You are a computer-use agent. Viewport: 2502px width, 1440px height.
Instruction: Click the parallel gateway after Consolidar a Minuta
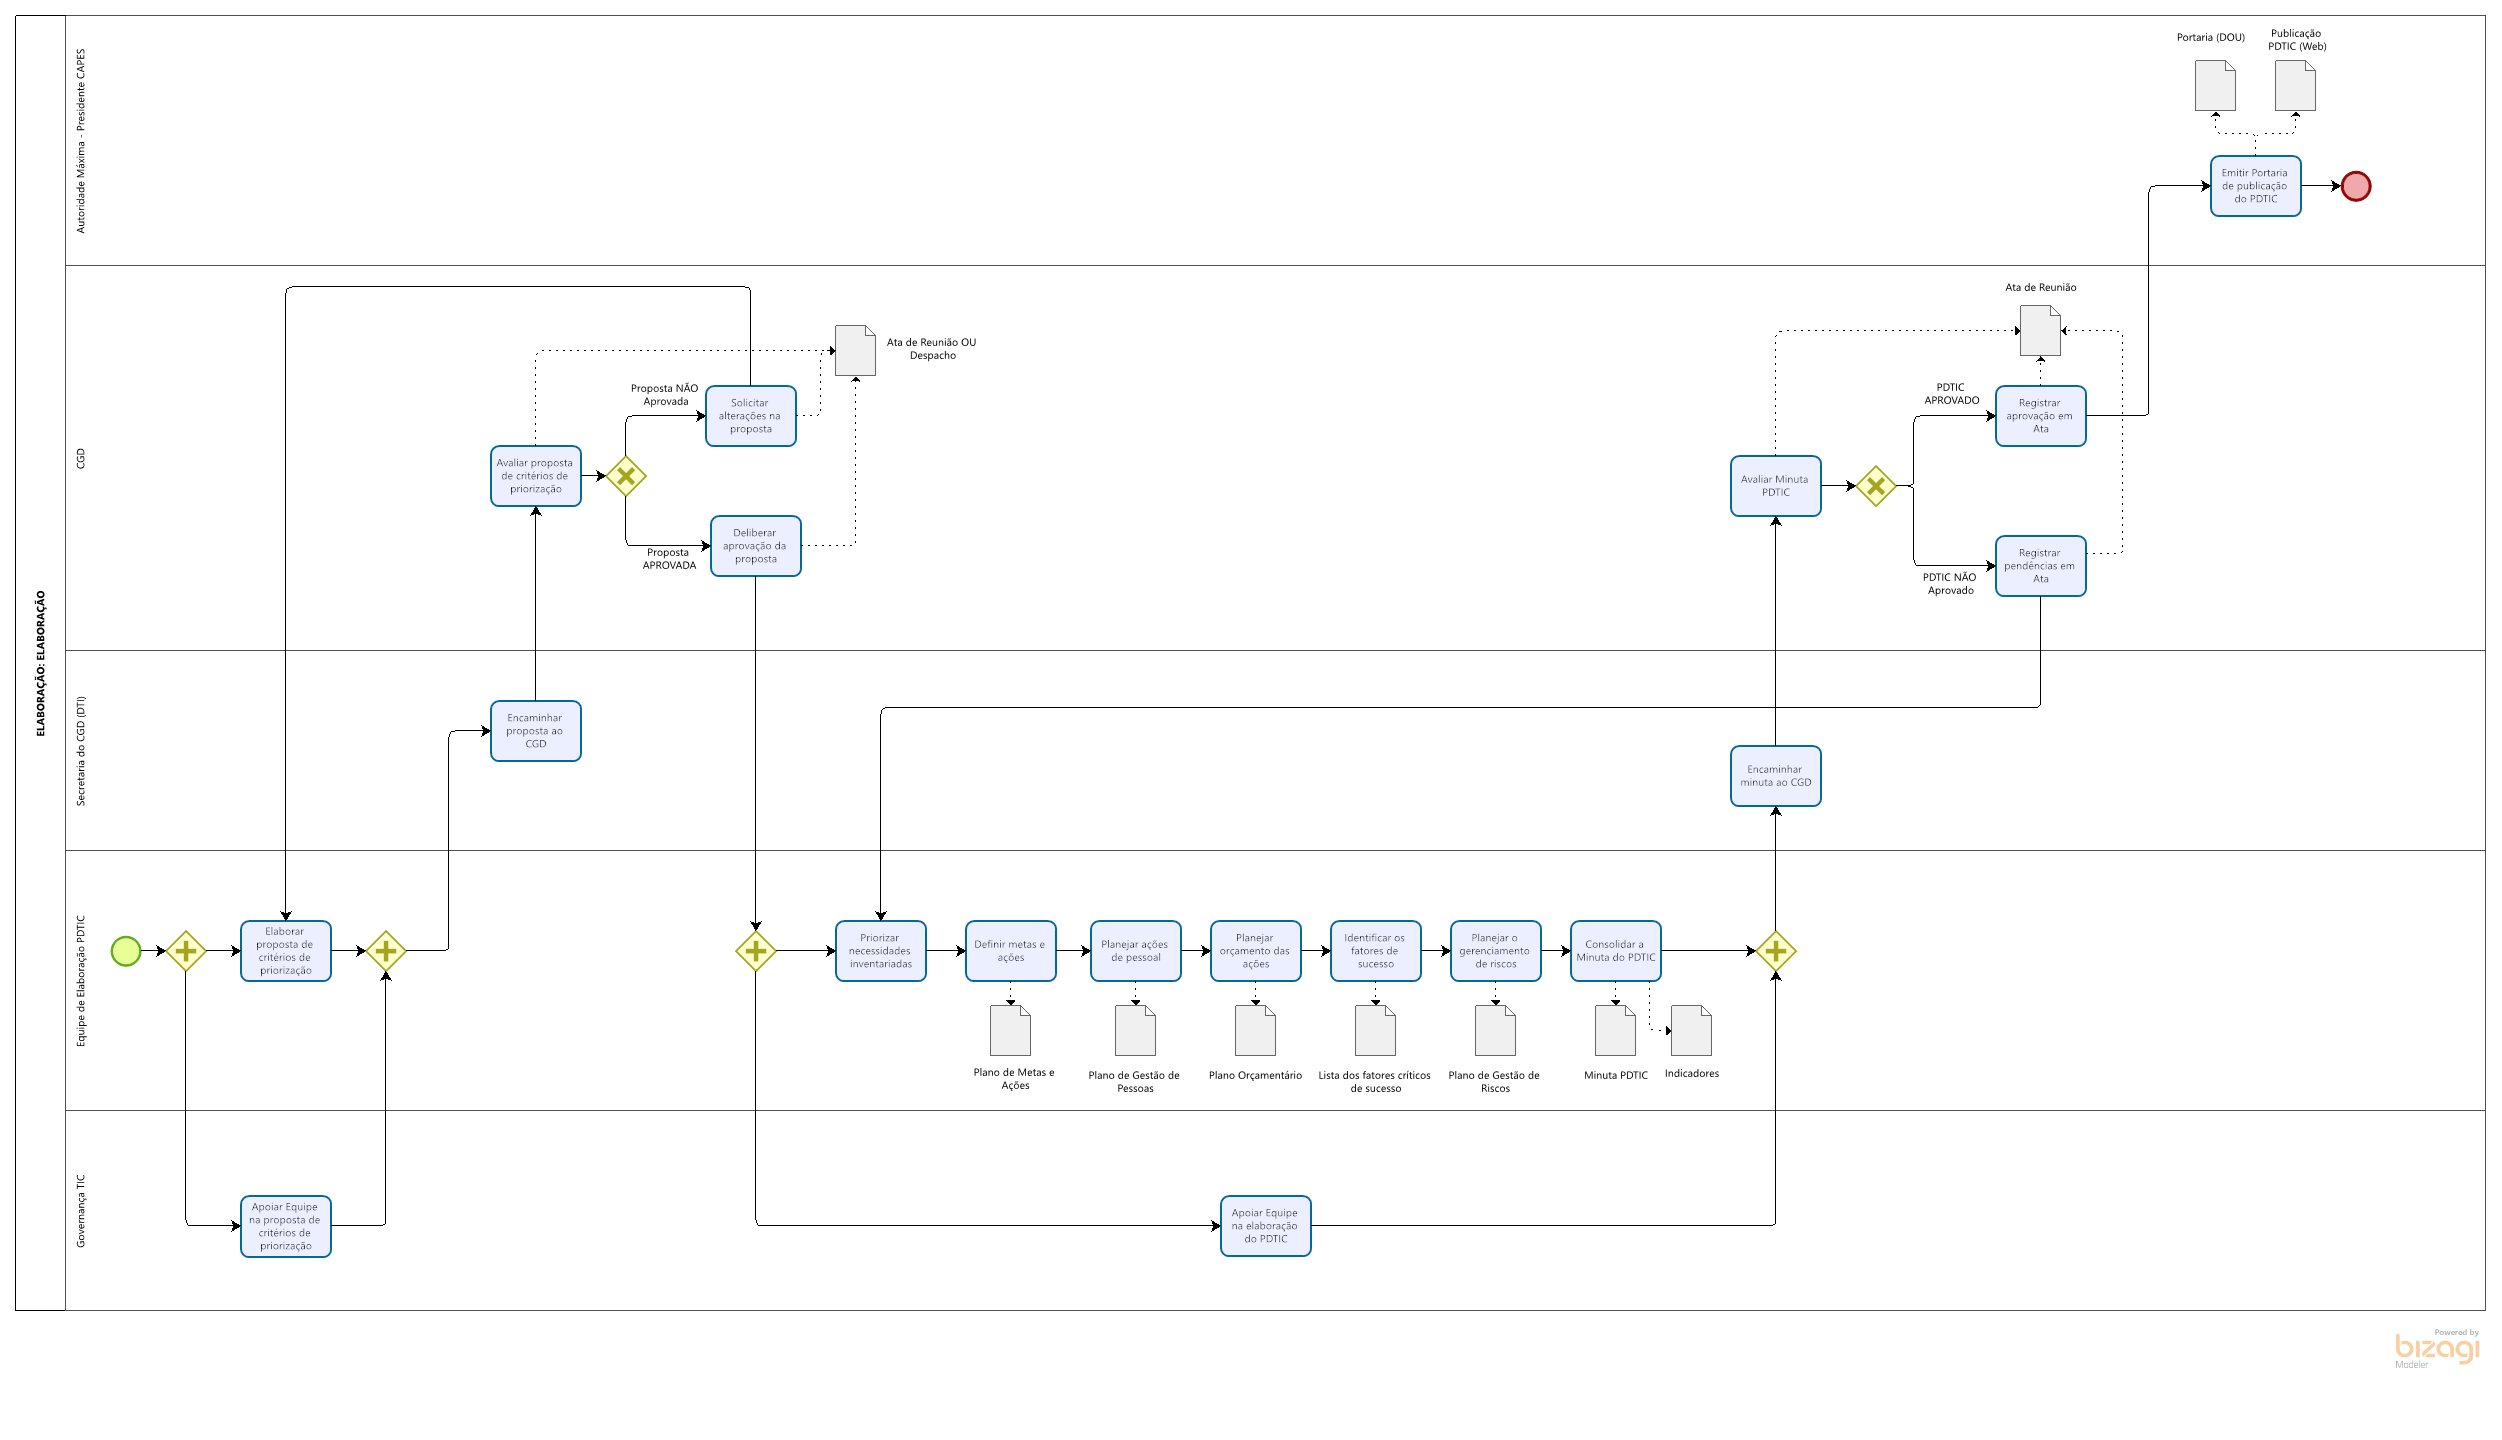coord(1775,951)
